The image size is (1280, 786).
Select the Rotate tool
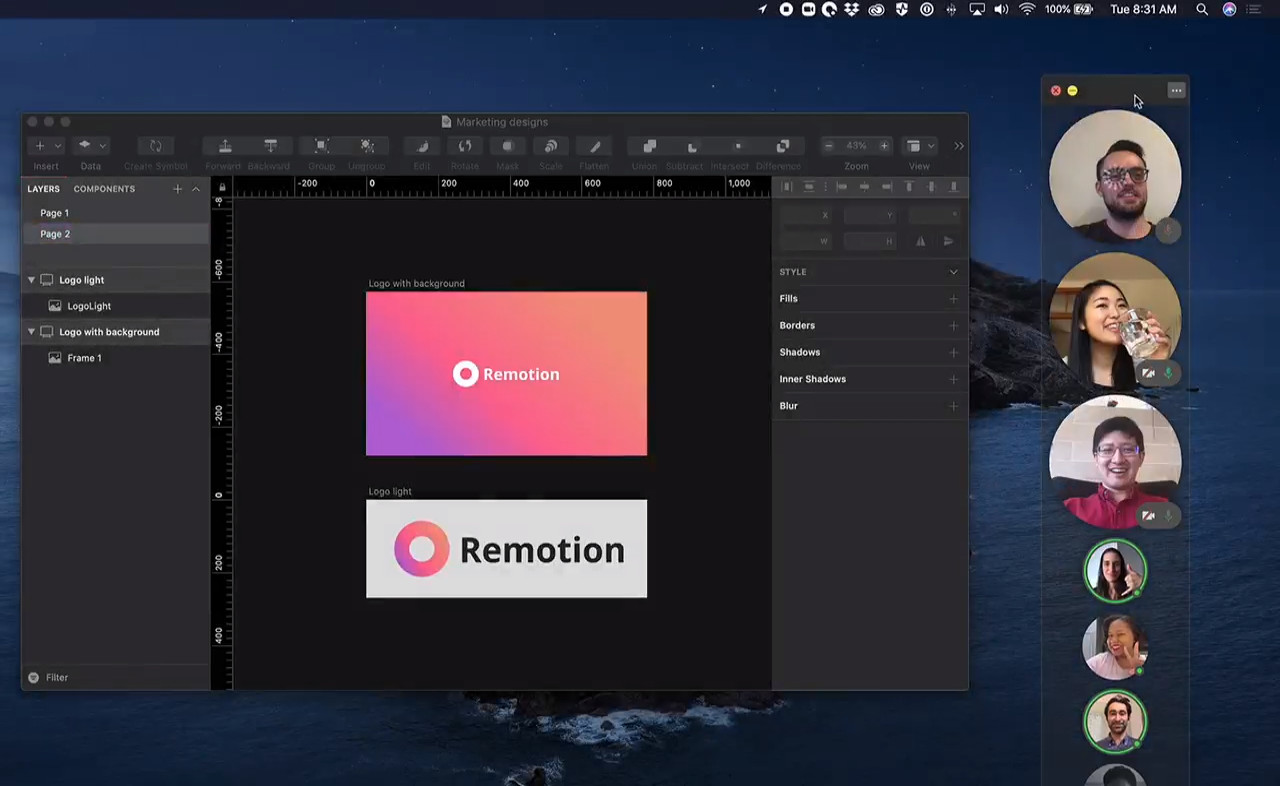pos(465,146)
